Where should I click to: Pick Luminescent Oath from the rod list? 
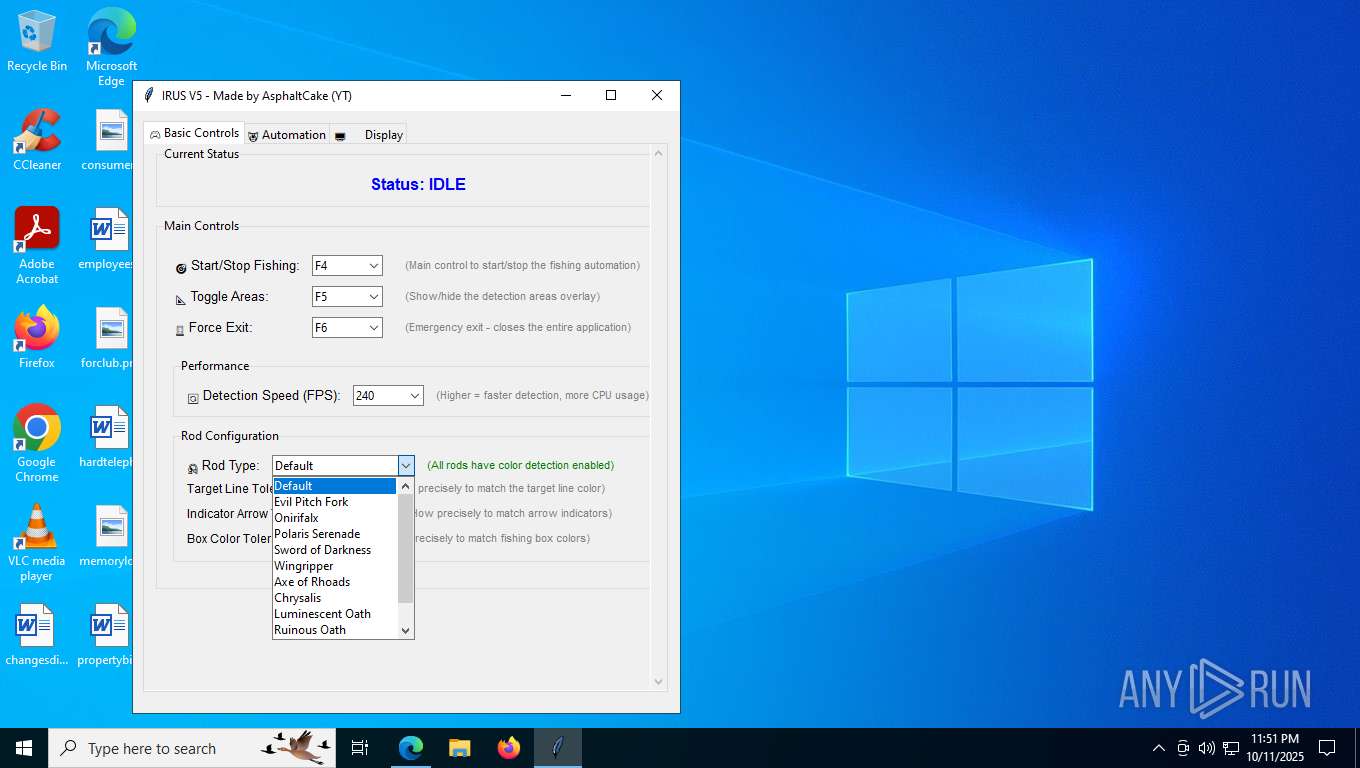click(x=323, y=614)
